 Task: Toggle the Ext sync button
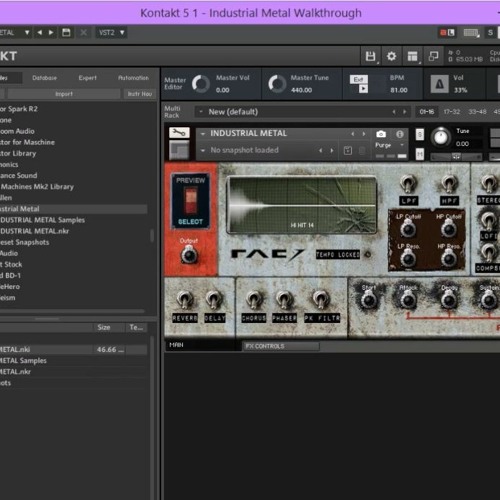coord(359,79)
